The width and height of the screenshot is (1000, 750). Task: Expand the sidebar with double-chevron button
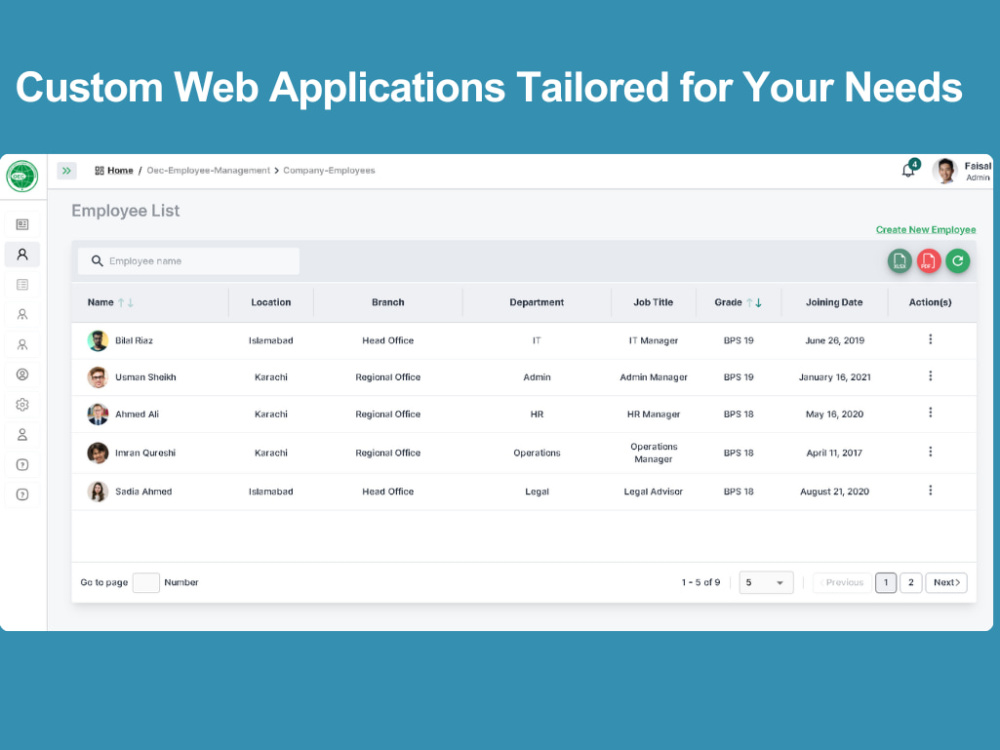67,171
